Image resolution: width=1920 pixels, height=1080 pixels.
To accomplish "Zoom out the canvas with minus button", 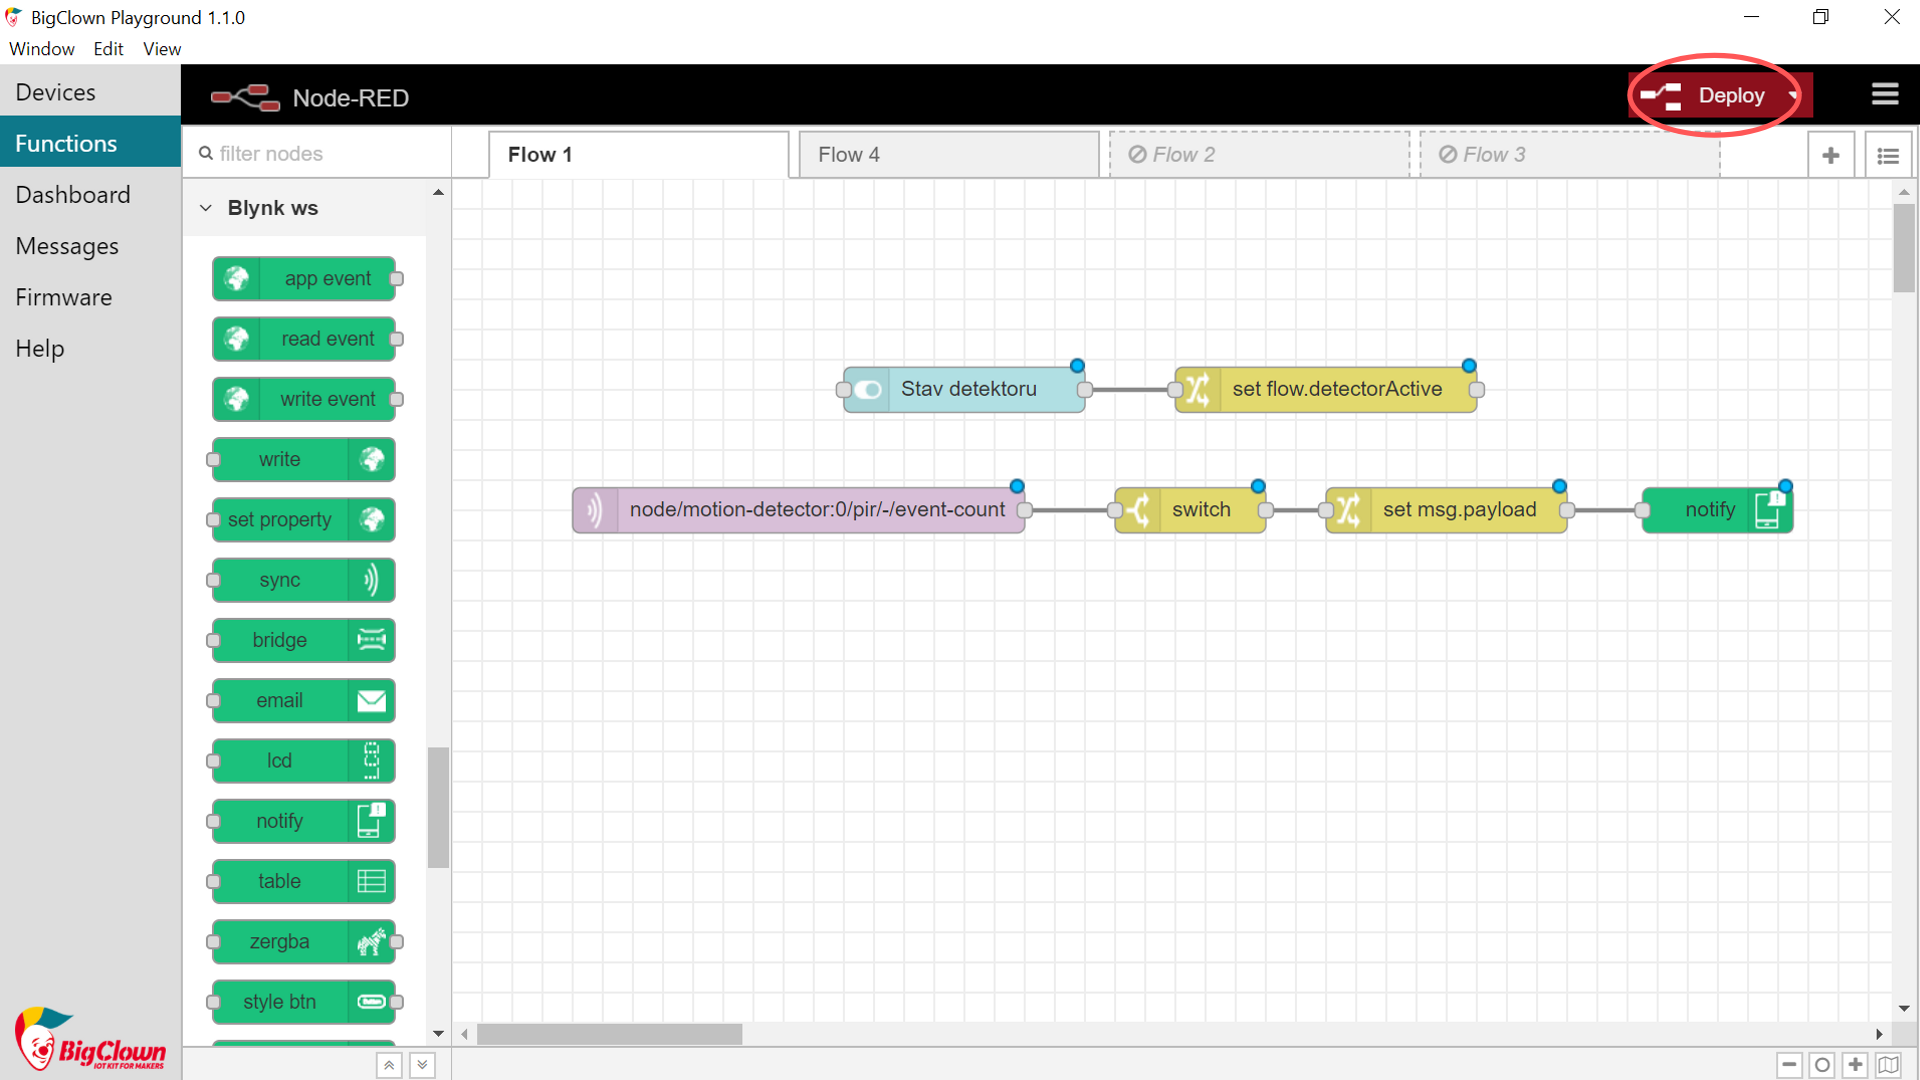I will (x=1789, y=1065).
